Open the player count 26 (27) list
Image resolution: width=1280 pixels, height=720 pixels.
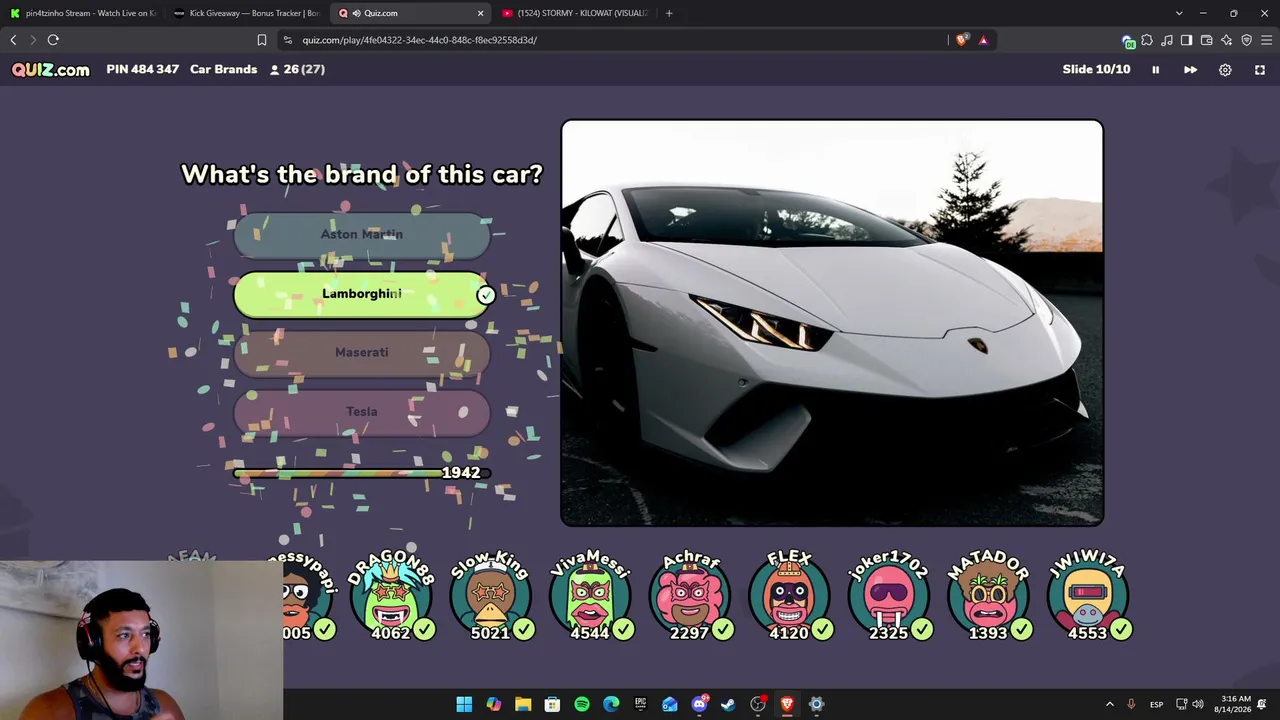298,70
